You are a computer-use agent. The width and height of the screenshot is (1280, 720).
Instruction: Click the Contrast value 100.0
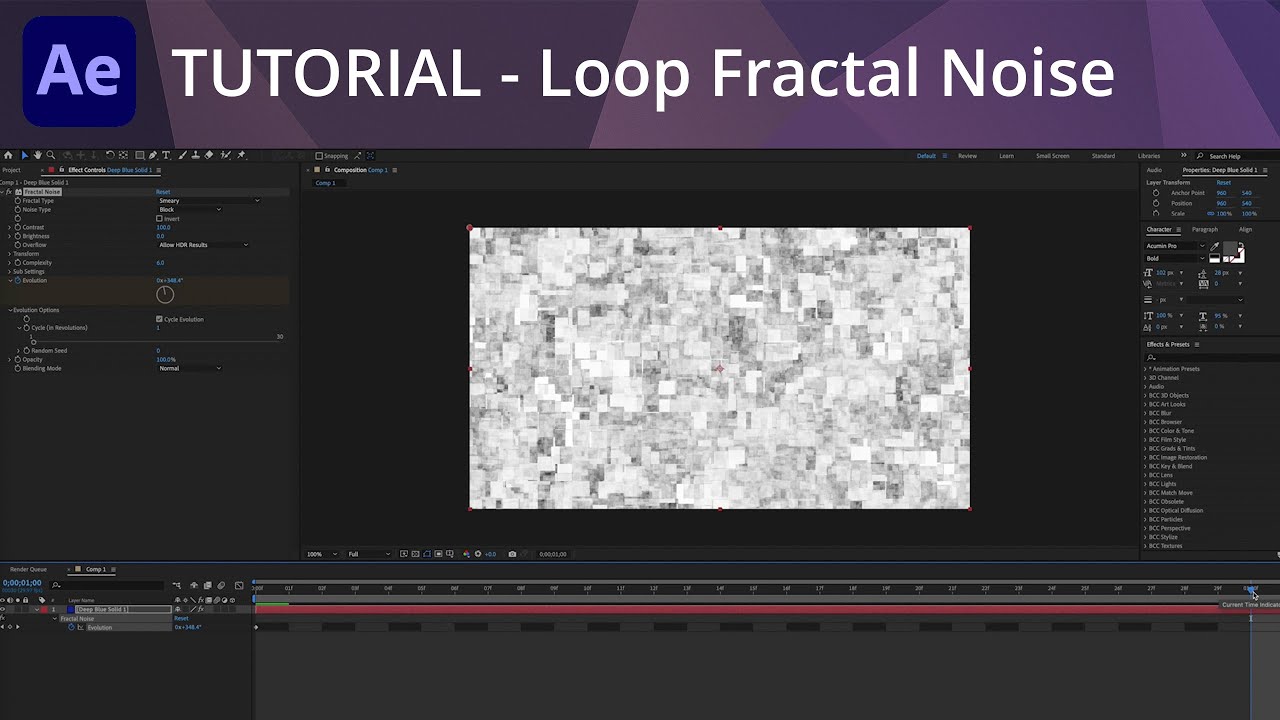pos(164,228)
